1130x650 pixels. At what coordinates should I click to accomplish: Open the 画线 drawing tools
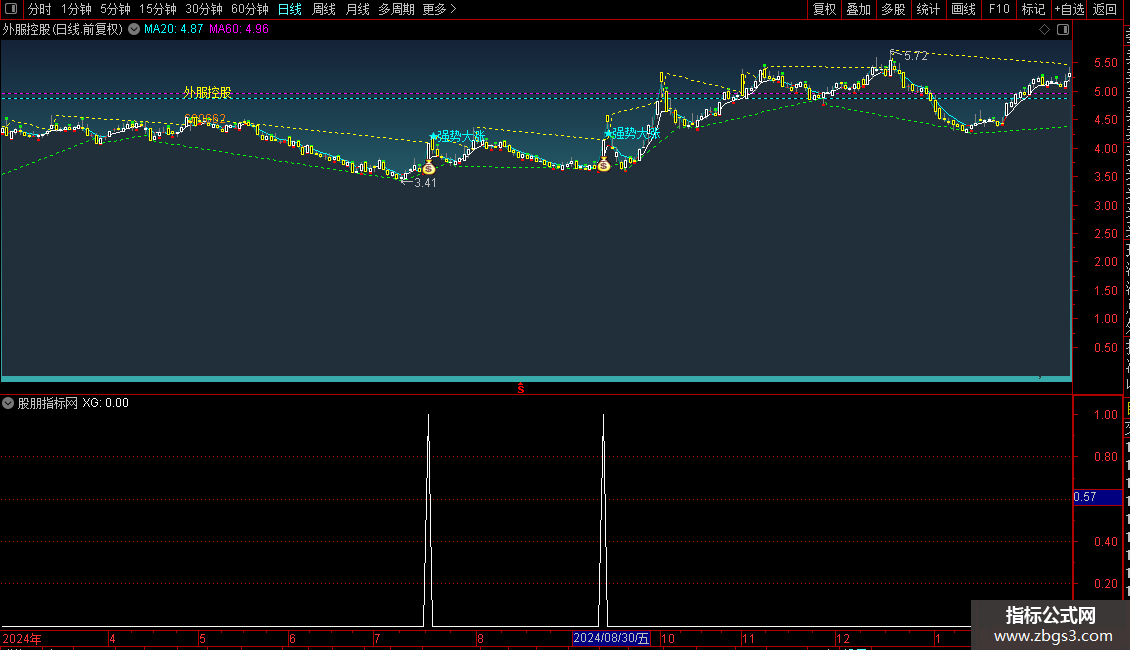pyautogui.click(x=964, y=9)
